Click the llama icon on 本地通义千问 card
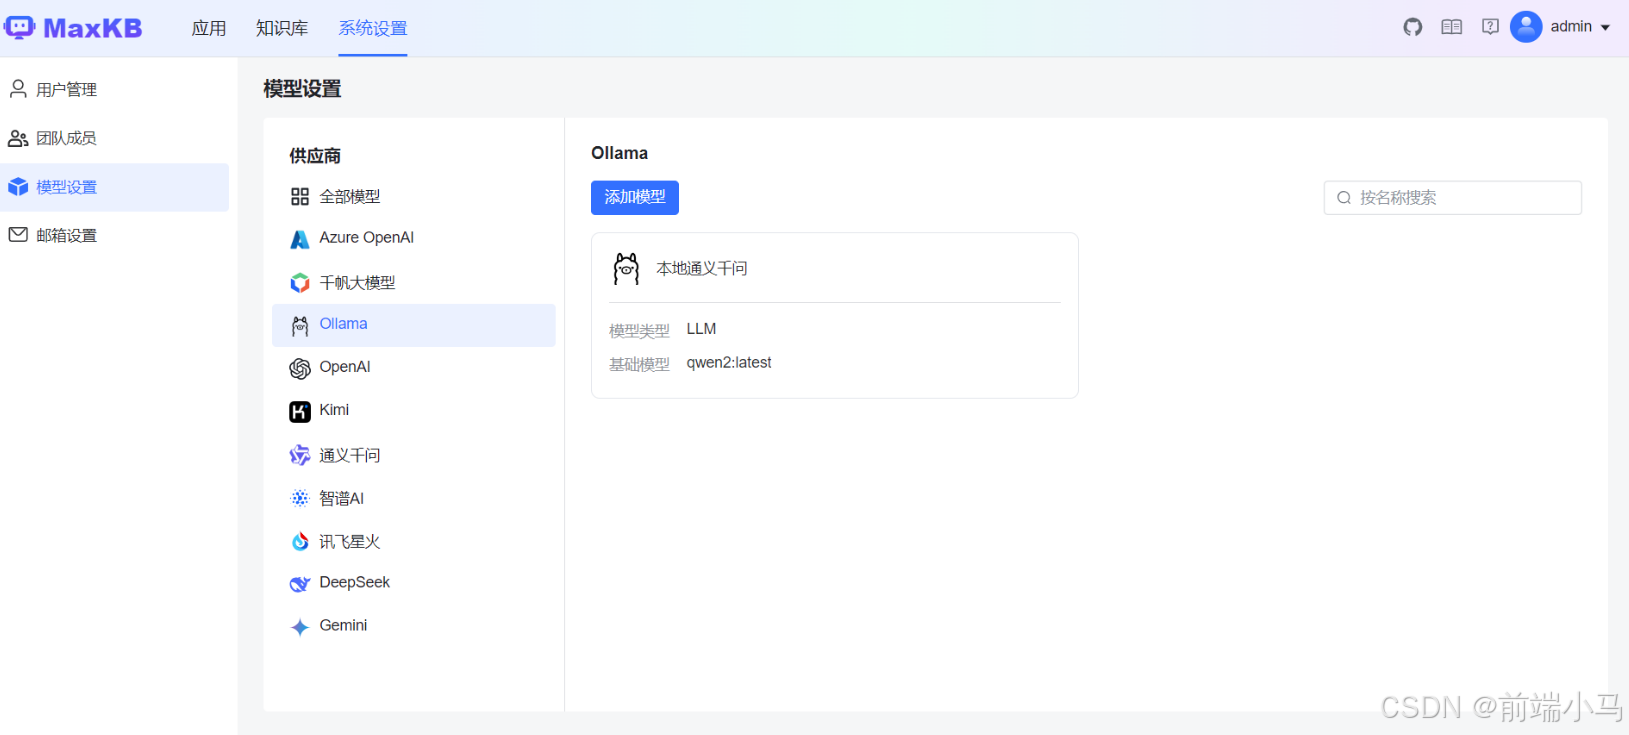Image resolution: width=1629 pixels, height=735 pixels. 626,269
